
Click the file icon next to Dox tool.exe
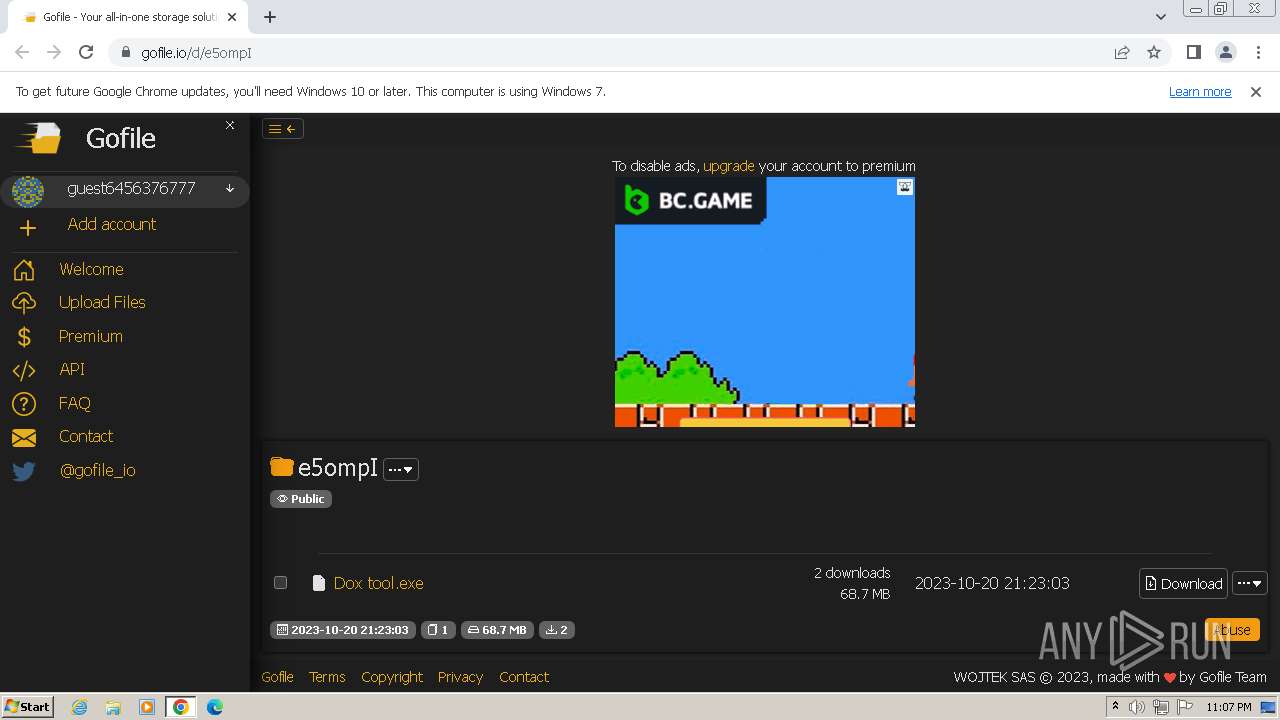(x=319, y=583)
